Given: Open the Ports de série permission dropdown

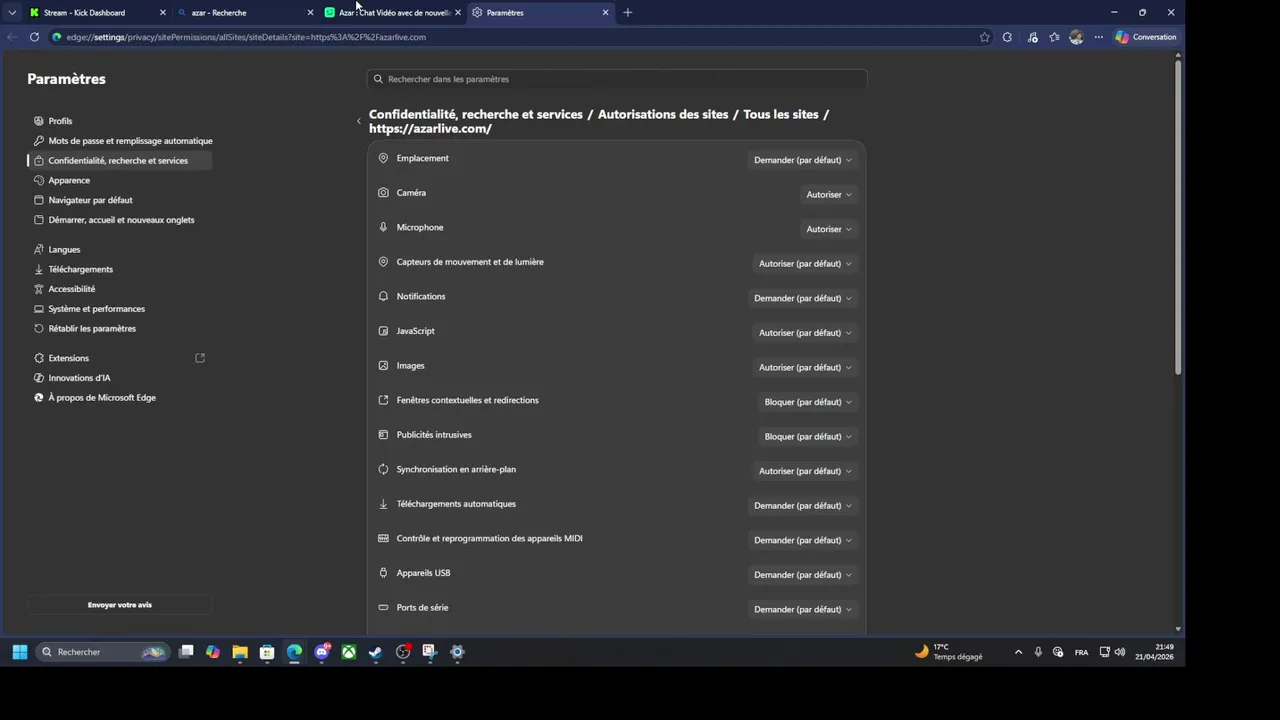Looking at the screenshot, I should tap(803, 609).
